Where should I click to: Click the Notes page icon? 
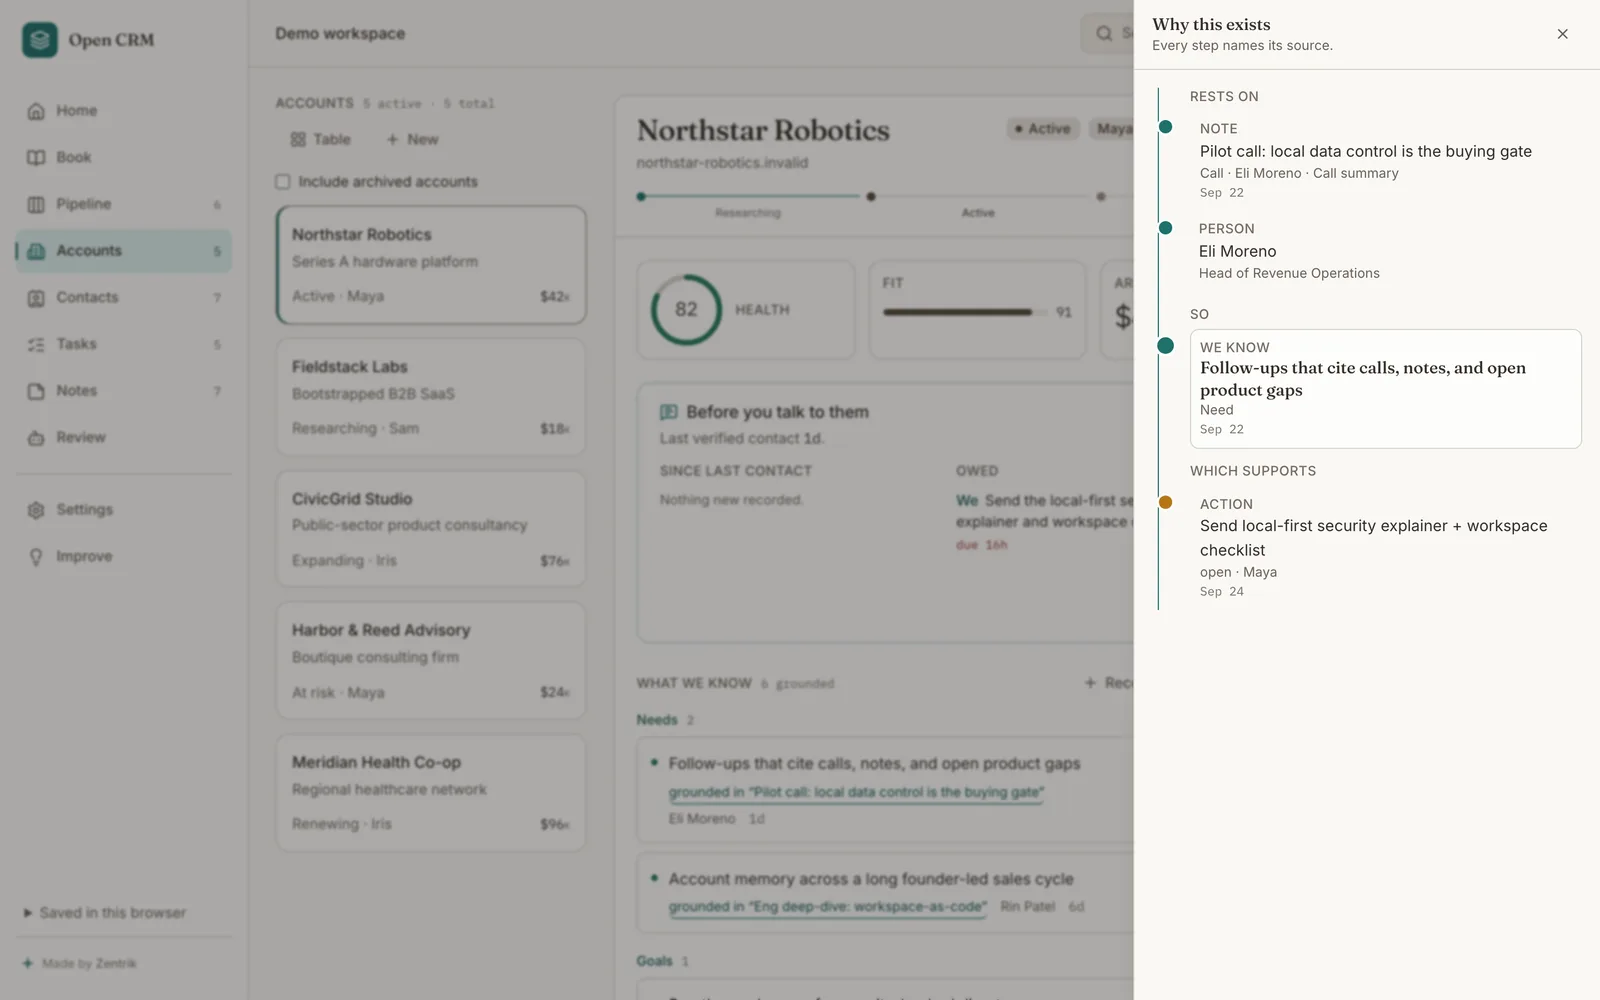click(x=36, y=391)
